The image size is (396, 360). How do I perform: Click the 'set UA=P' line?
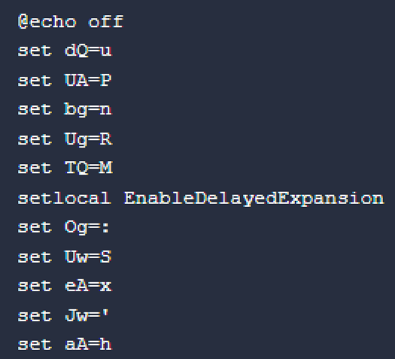coord(65,80)
